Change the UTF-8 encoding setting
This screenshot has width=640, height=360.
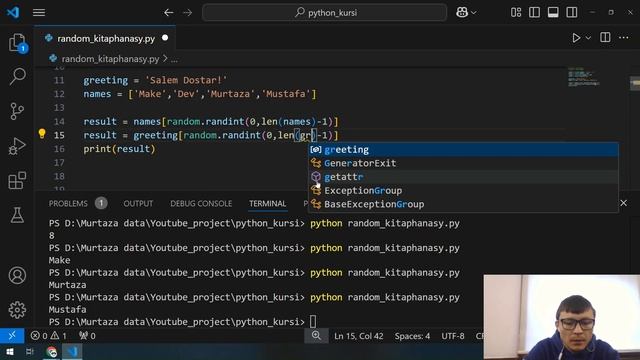coord(453,336)
